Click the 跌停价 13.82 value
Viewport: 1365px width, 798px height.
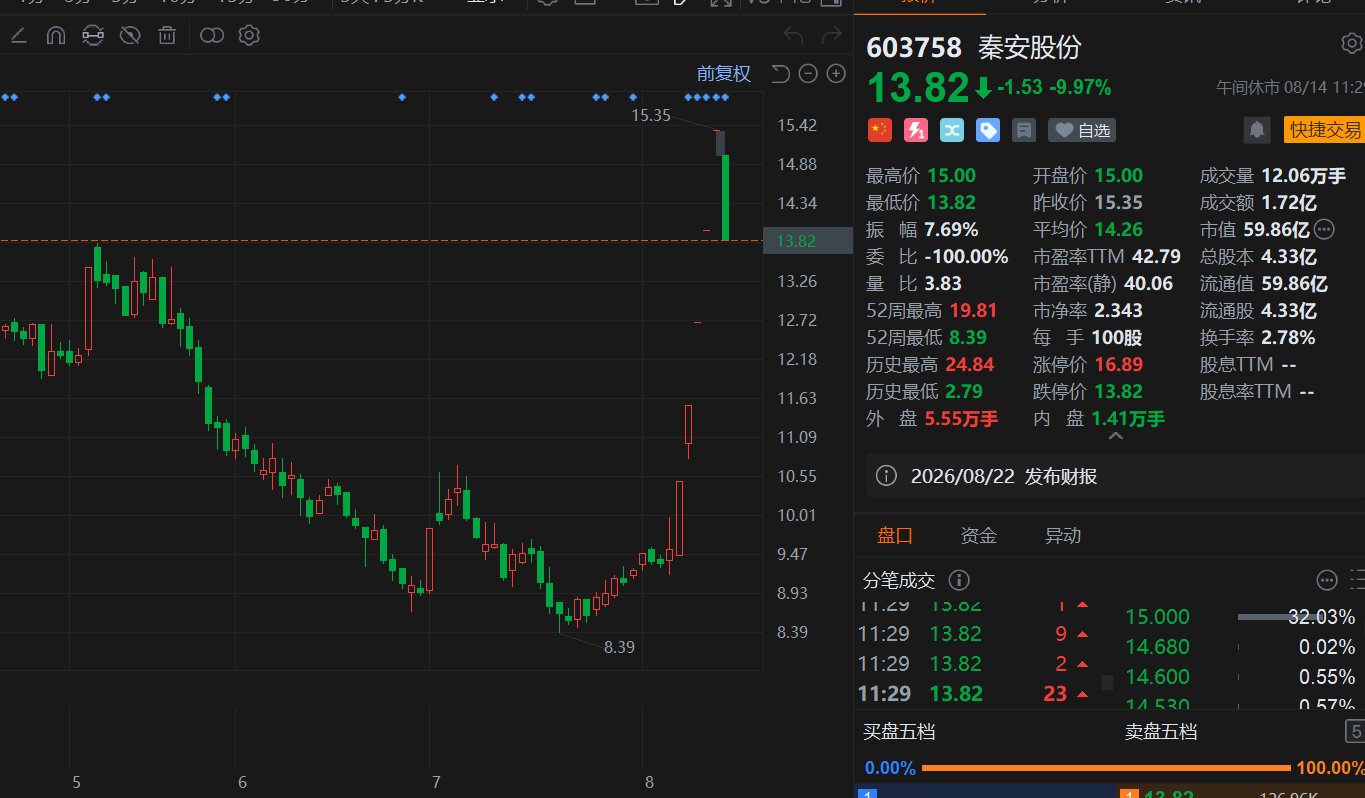click(x=1119, y=391)
